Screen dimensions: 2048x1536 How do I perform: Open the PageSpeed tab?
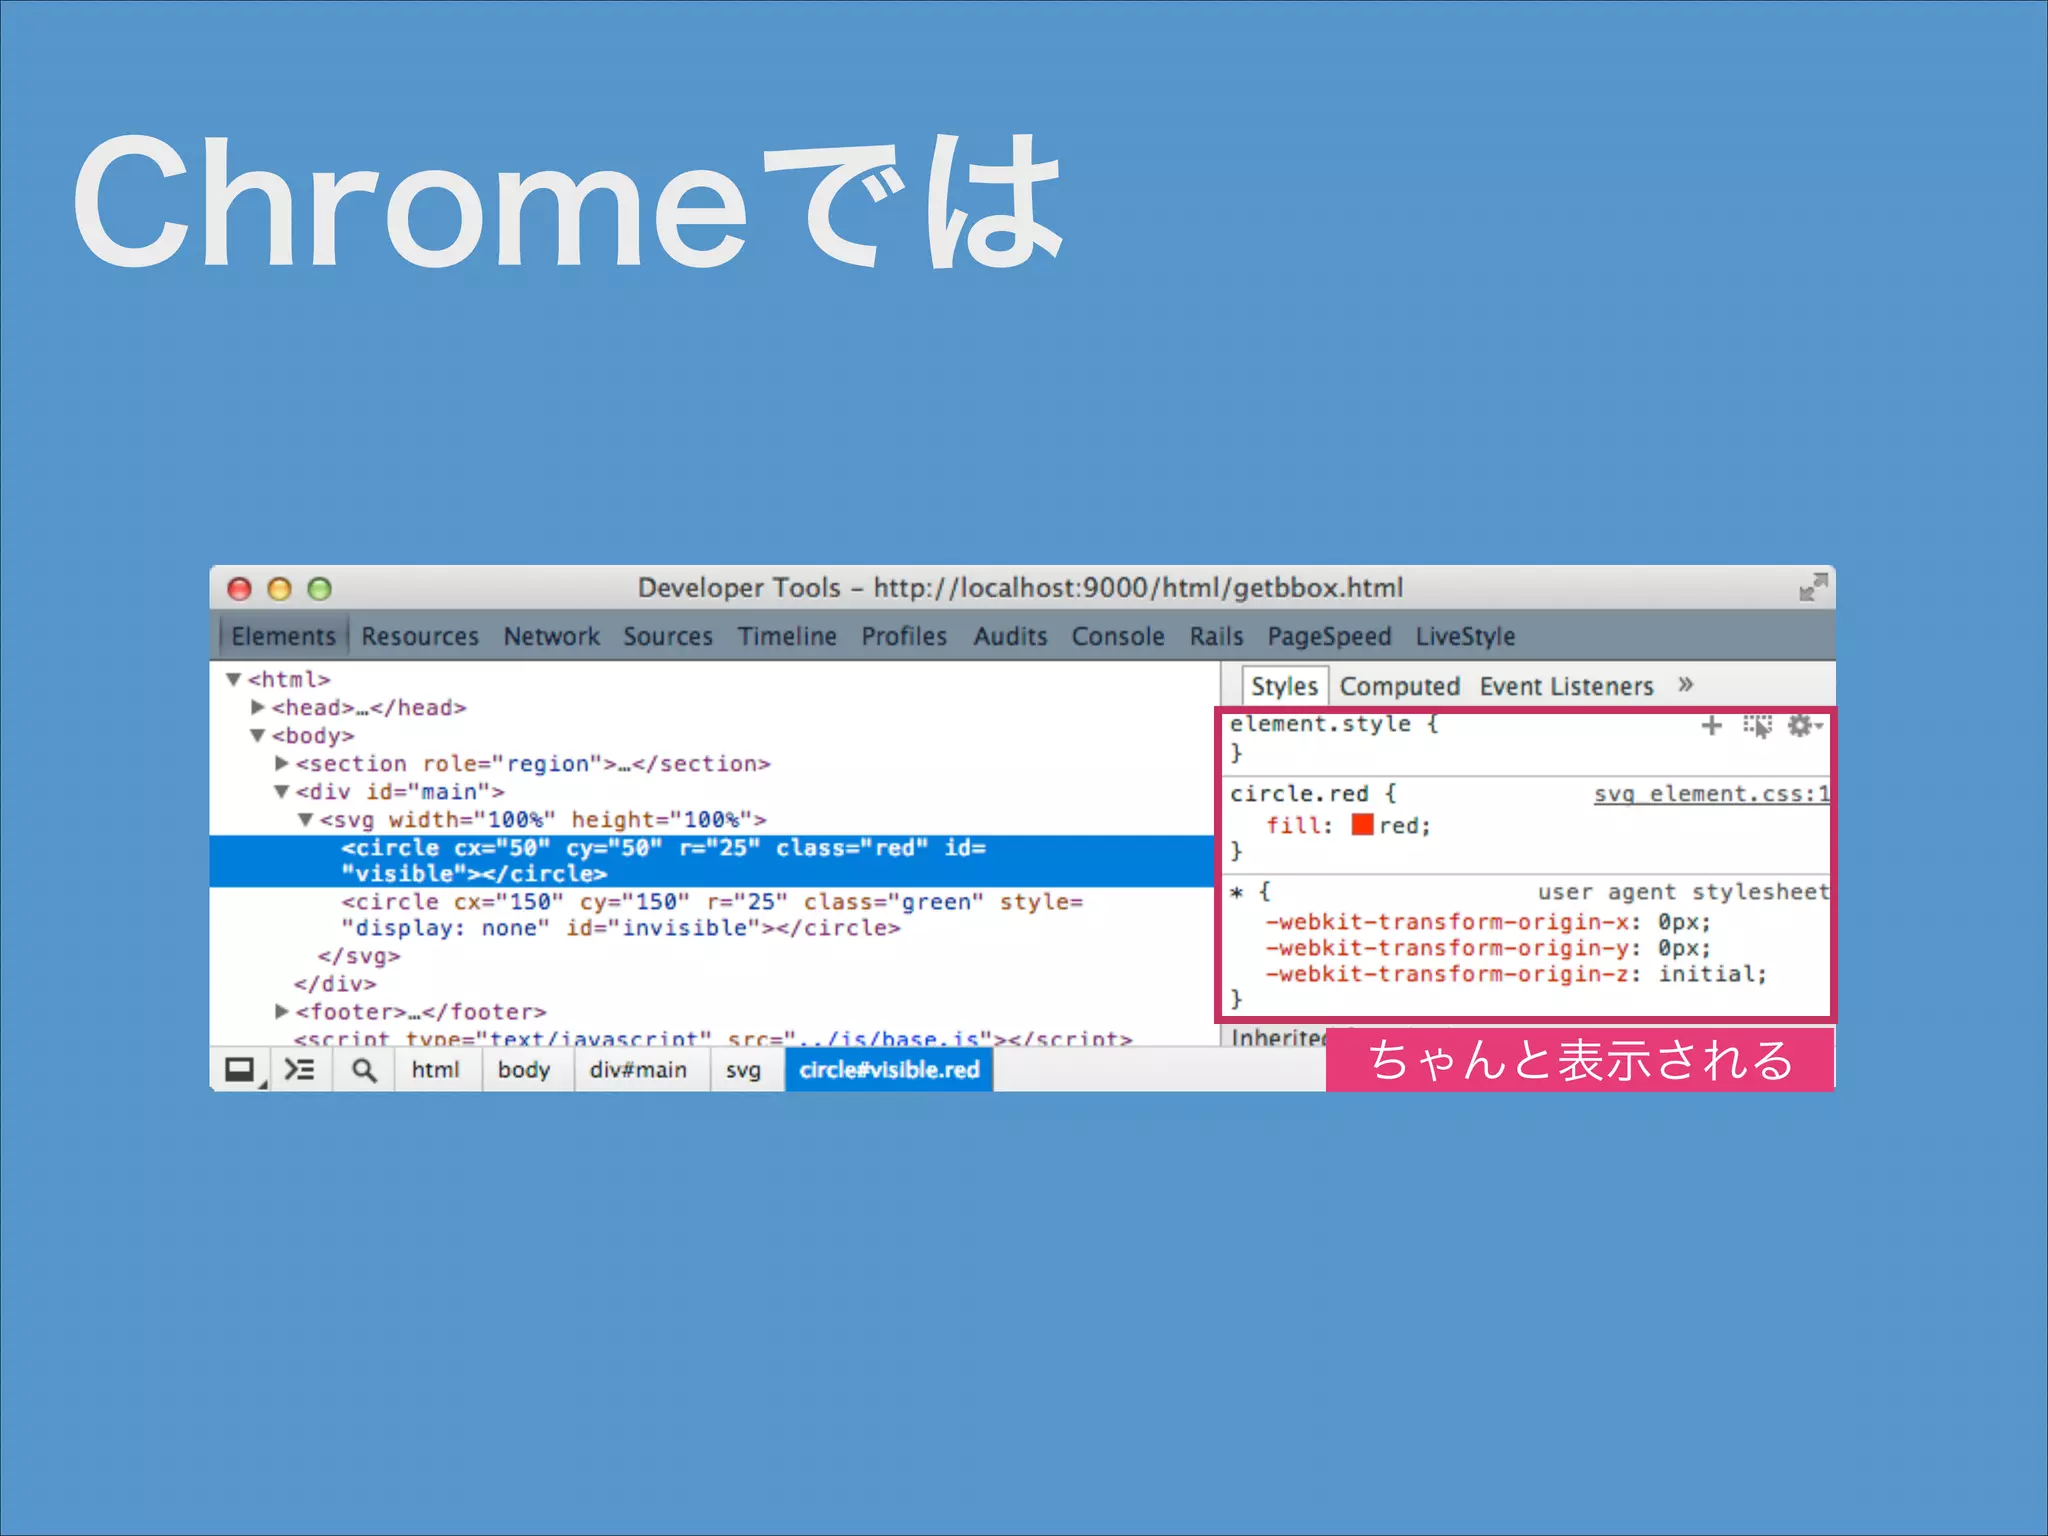[x=1329, y=636]
